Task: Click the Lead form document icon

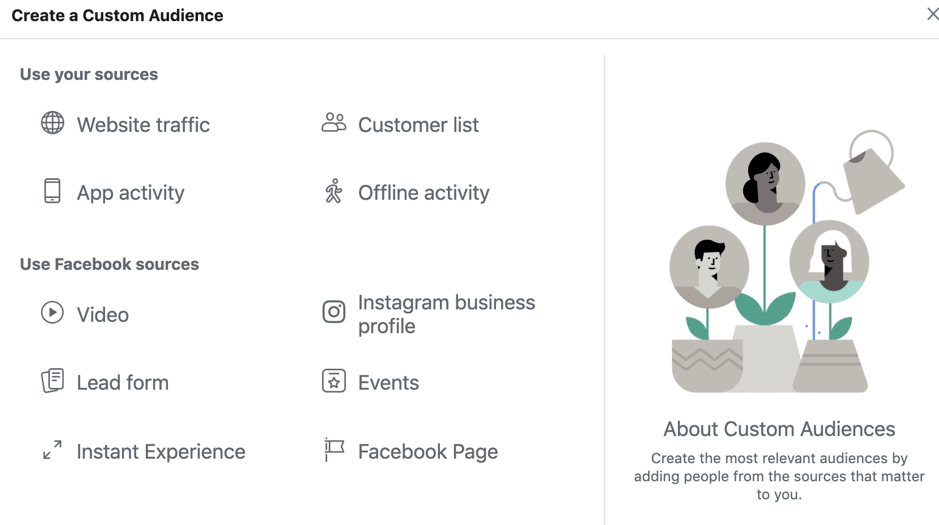Action: click(x=52, y=381)
